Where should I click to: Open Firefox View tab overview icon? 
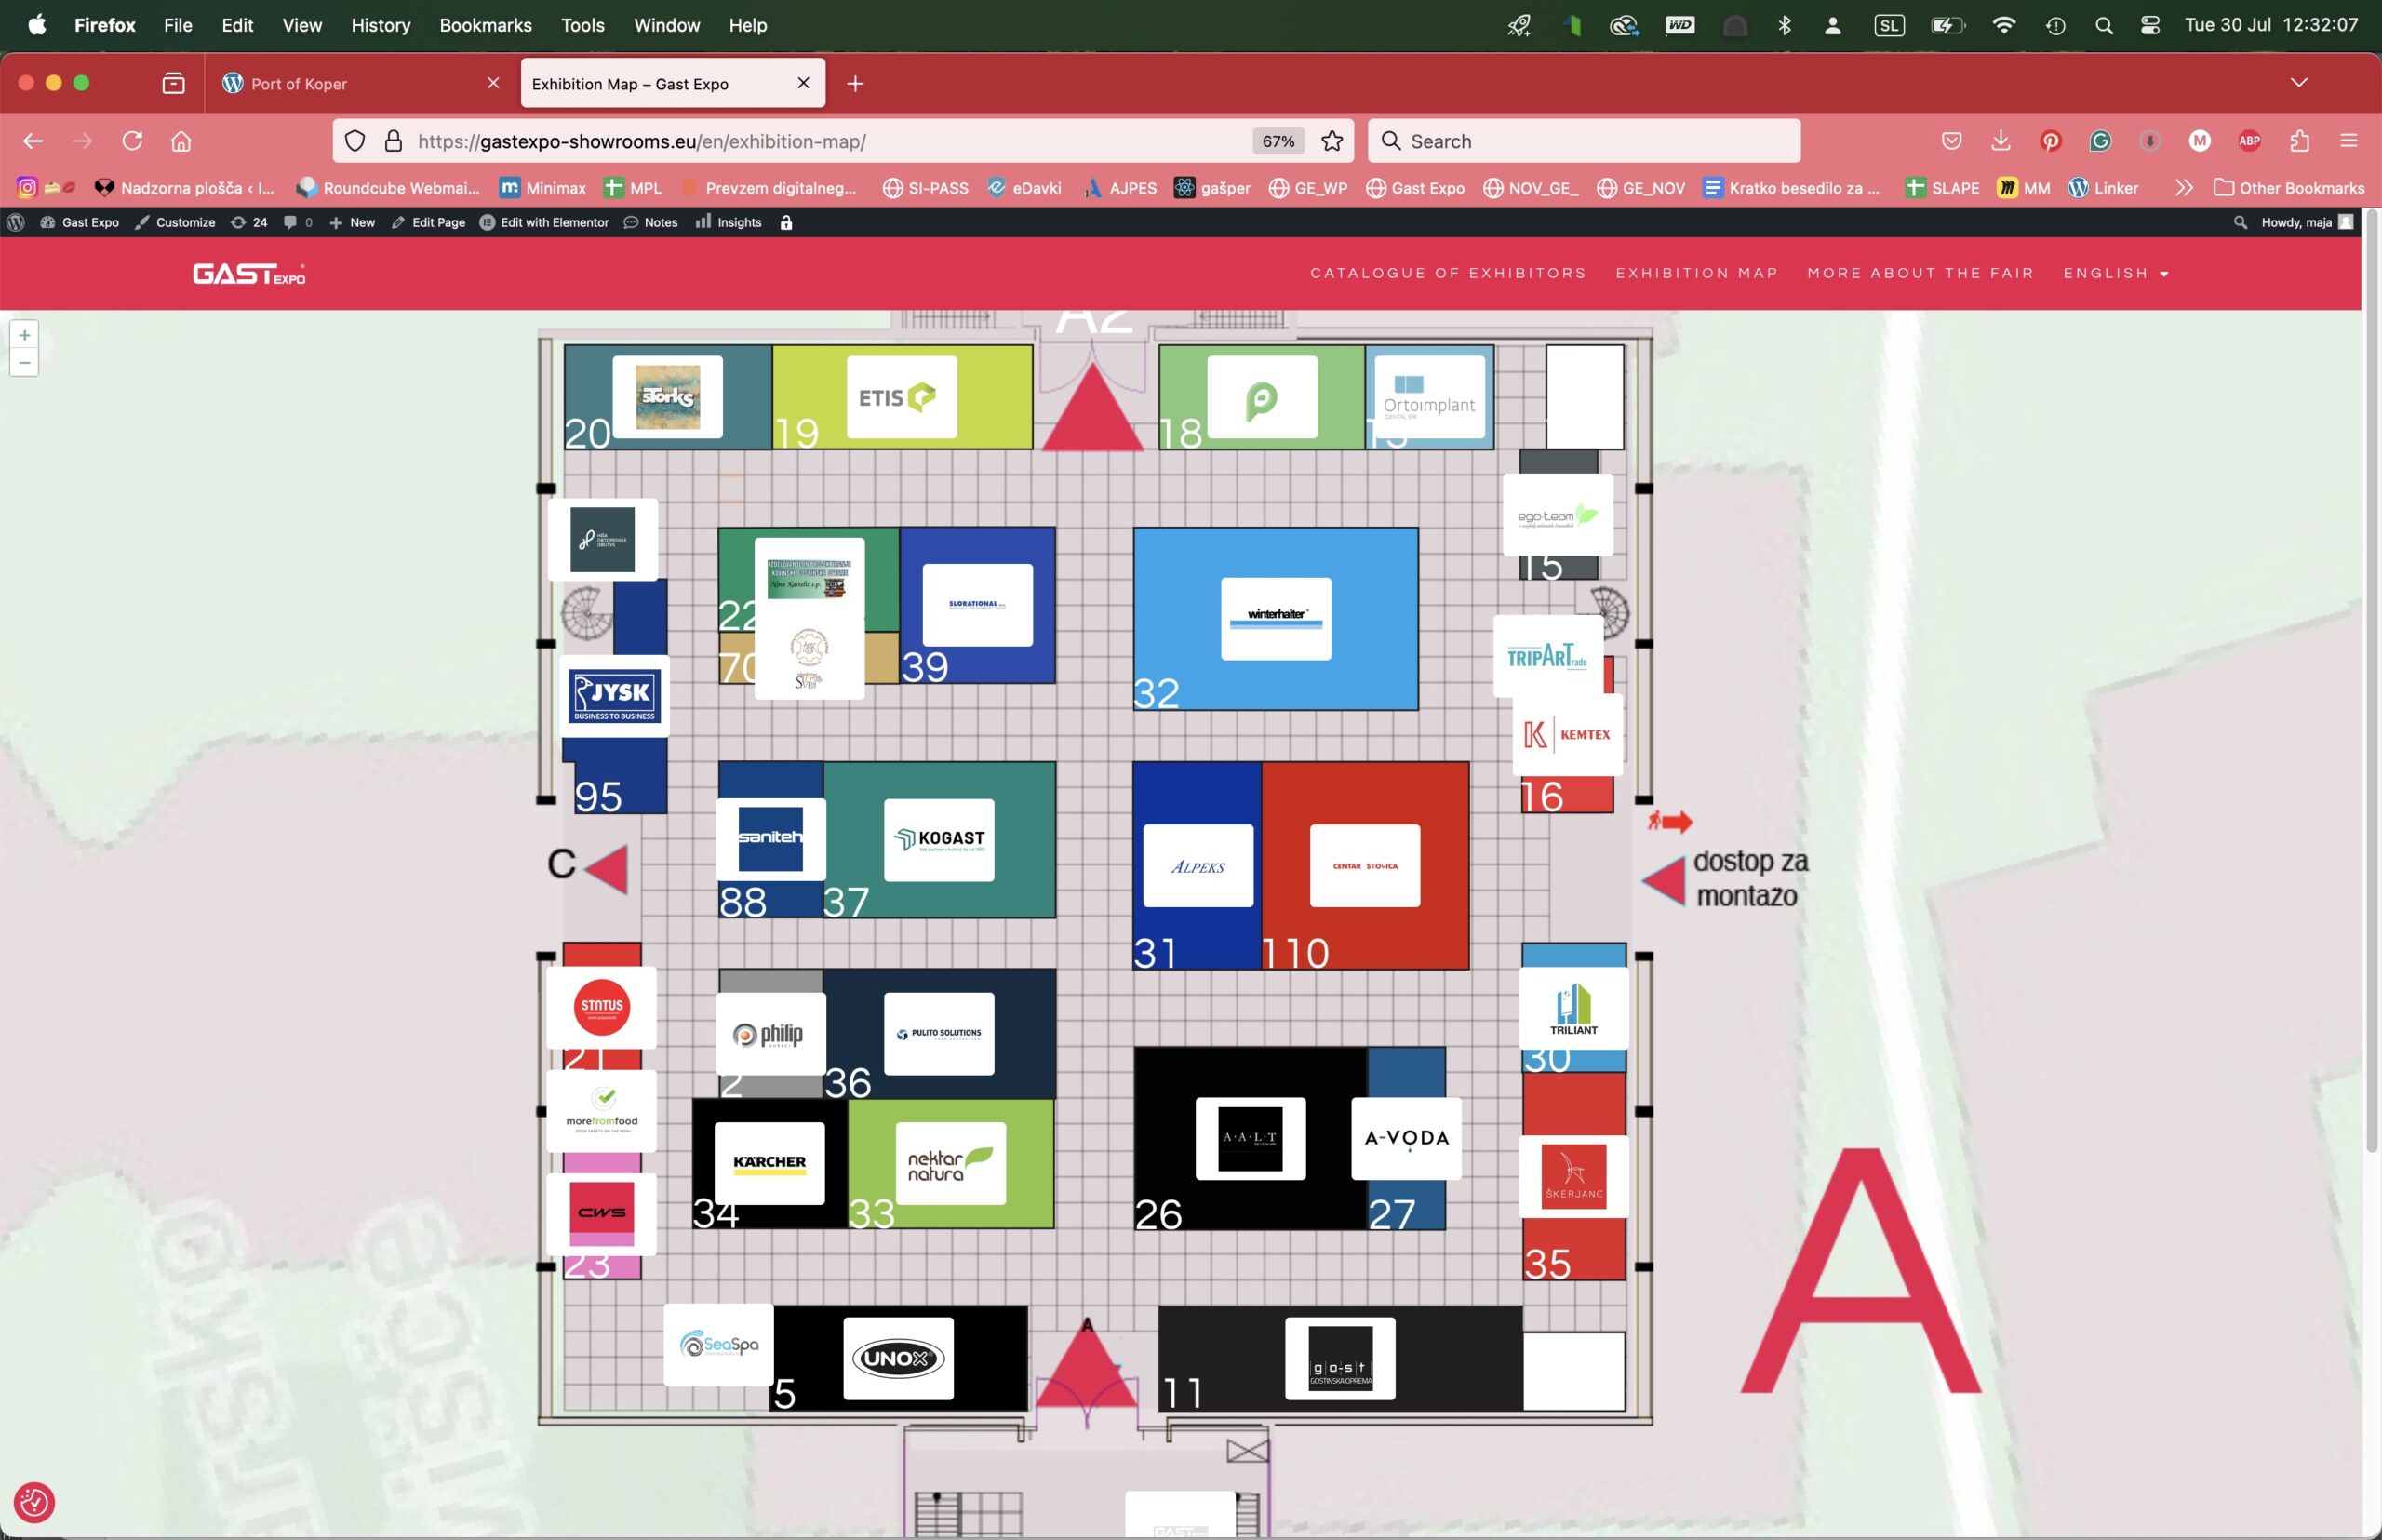pos(174,83)
